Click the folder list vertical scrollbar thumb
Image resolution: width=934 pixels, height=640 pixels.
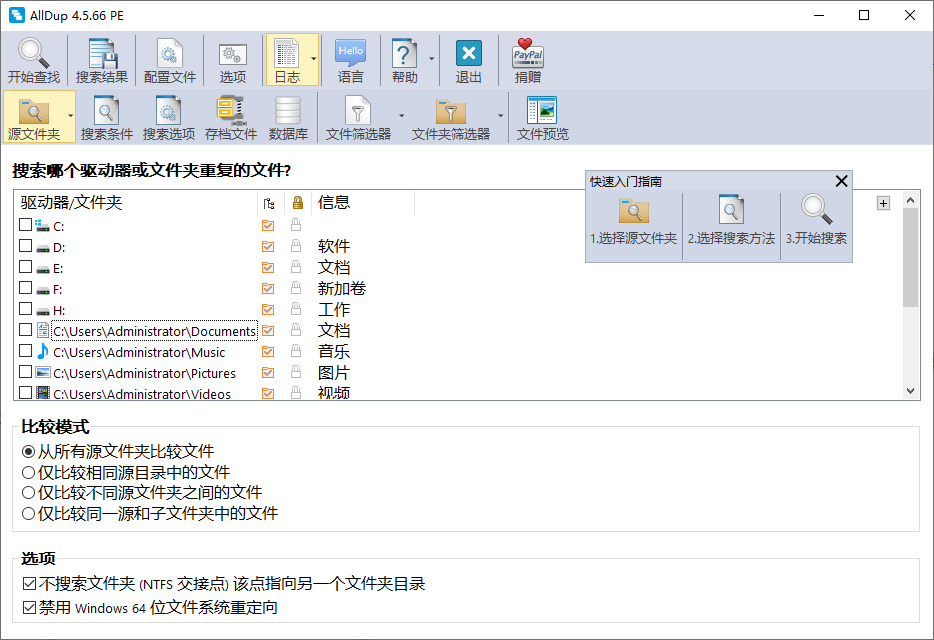click(x=910, y=257)
